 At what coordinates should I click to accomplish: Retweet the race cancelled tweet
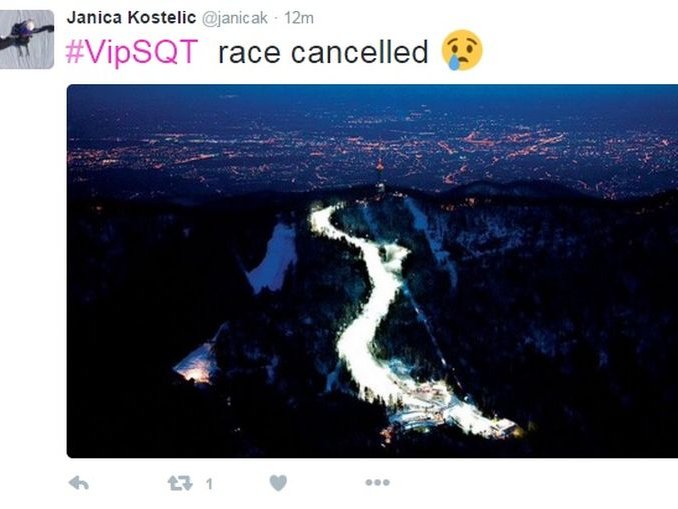pos(180,483)
